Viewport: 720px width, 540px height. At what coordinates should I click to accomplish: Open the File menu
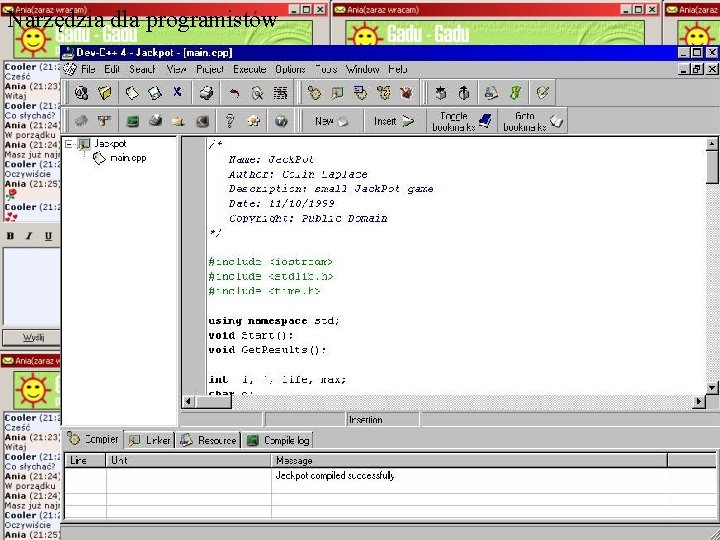coord(88,69)
